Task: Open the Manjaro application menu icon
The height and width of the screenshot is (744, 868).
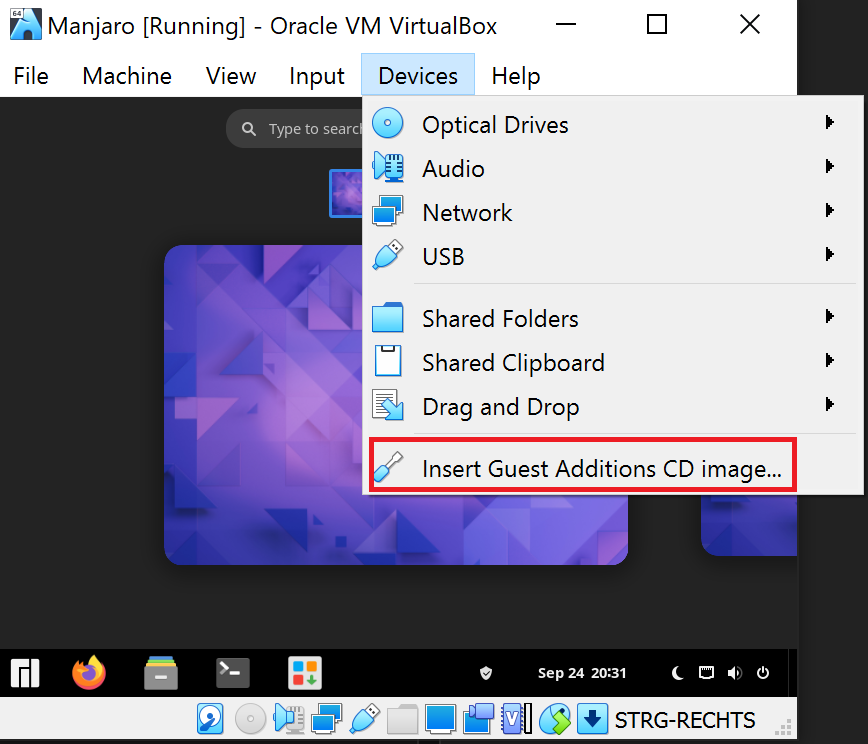Action: [x=25, y=673]
